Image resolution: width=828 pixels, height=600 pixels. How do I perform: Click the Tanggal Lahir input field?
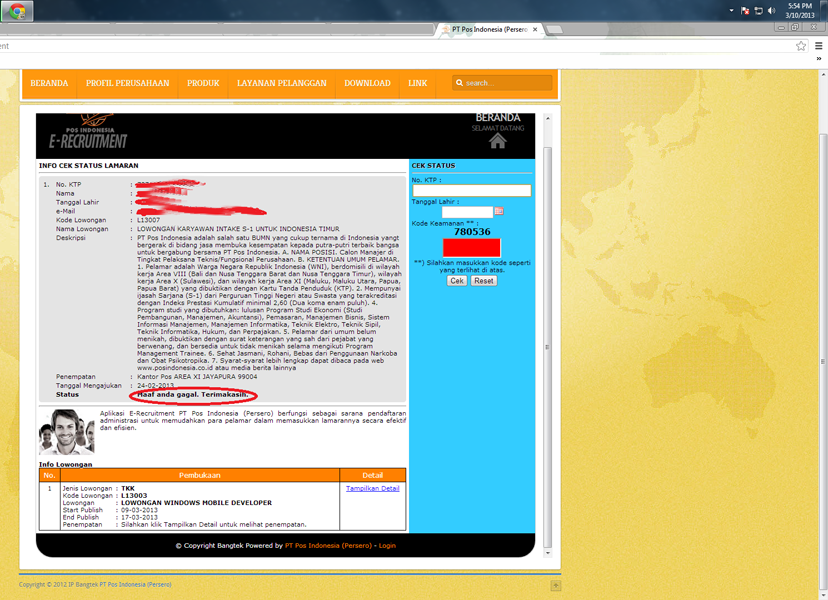pos(467,212)
